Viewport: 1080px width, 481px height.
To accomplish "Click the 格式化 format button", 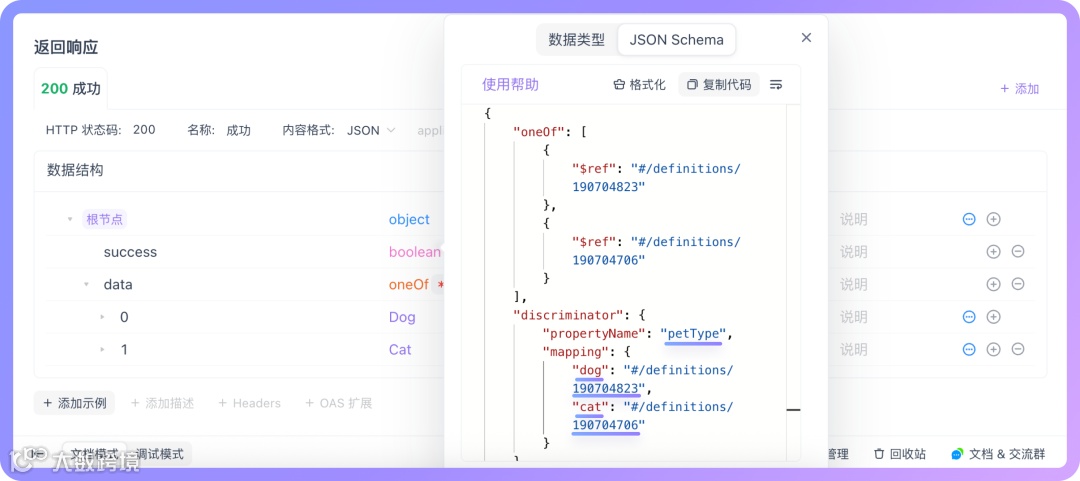I will pyautogui.click(x=640, y=85).
